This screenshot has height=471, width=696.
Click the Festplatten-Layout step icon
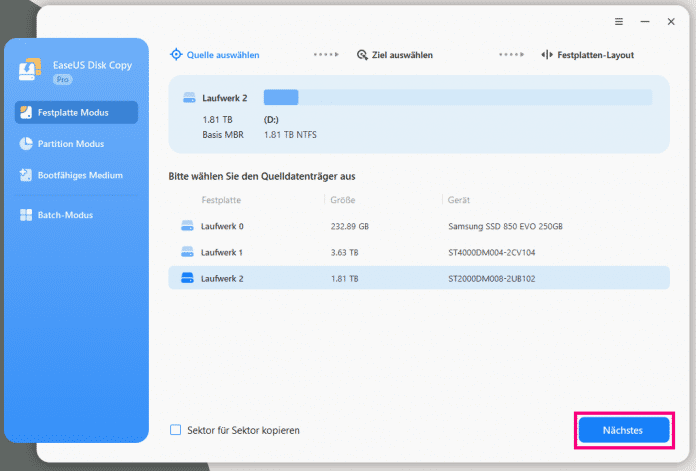pyautogui.click(x=548, y=55)
